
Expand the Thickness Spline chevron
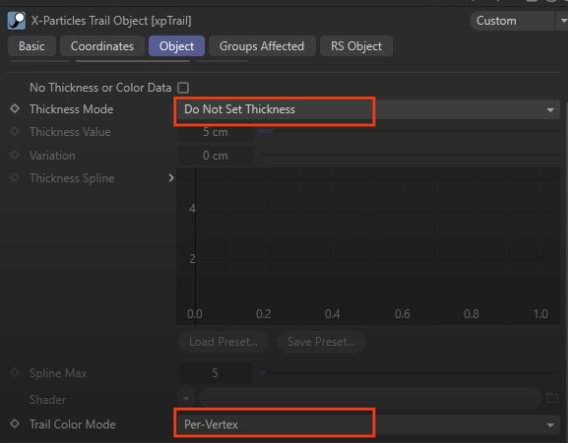click(x=171, y=178)
